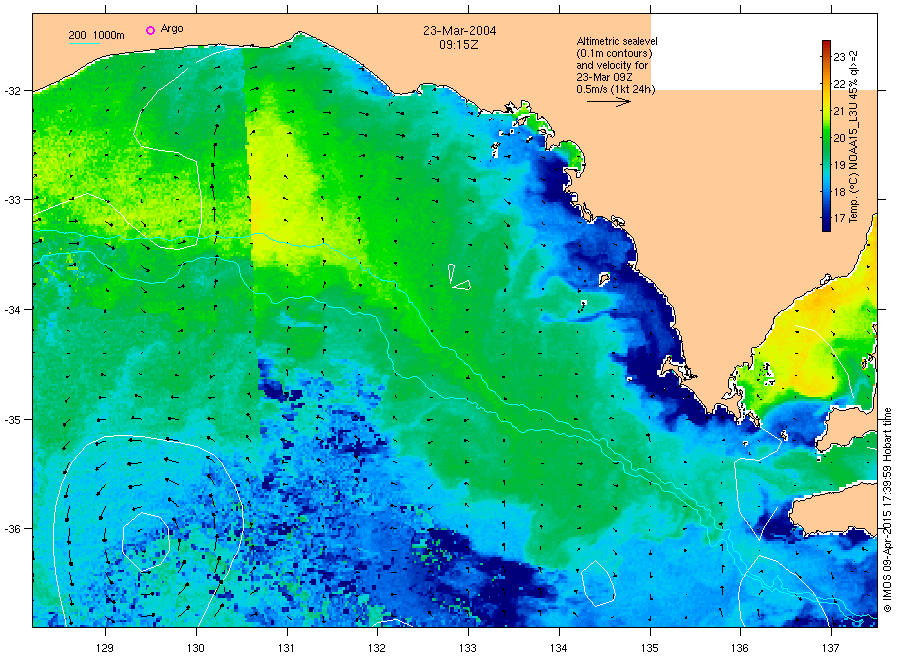
Task: Click longitude label '131'
Action: (286, 648)
